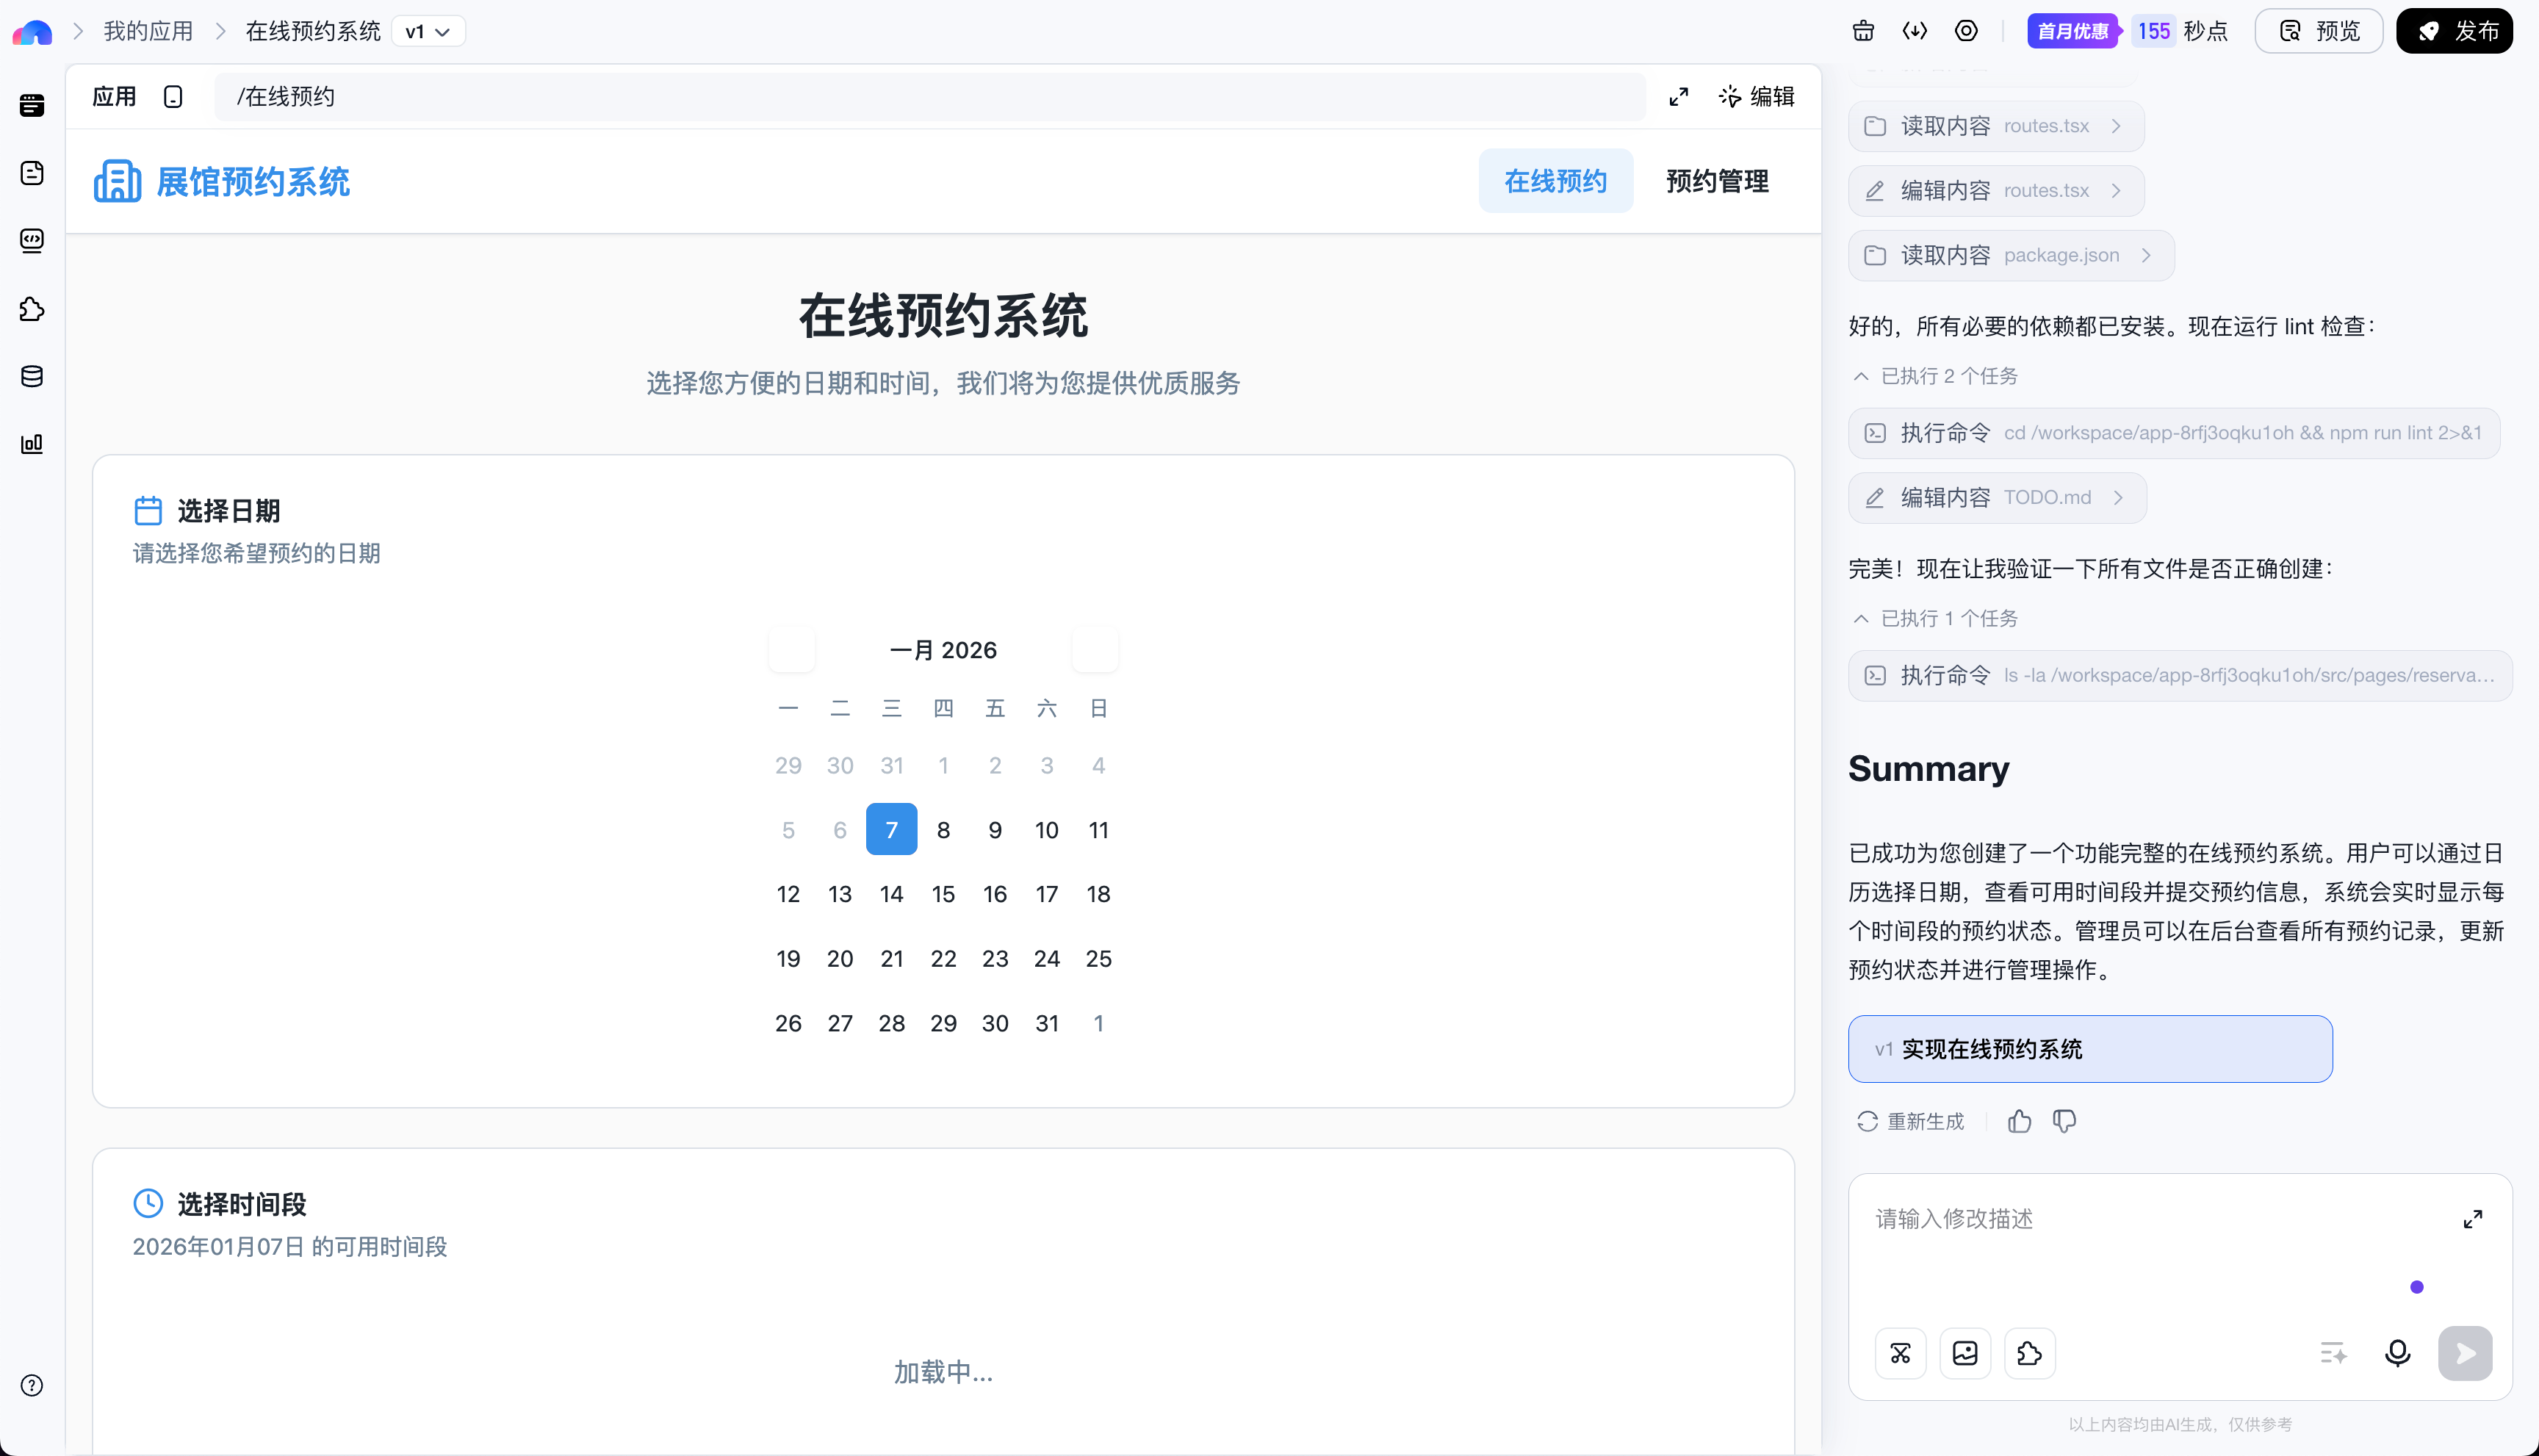The width and height of the screenshot is (2539, 1456).
Task: Click the 发布 publish button
Action: point(2454,31)
